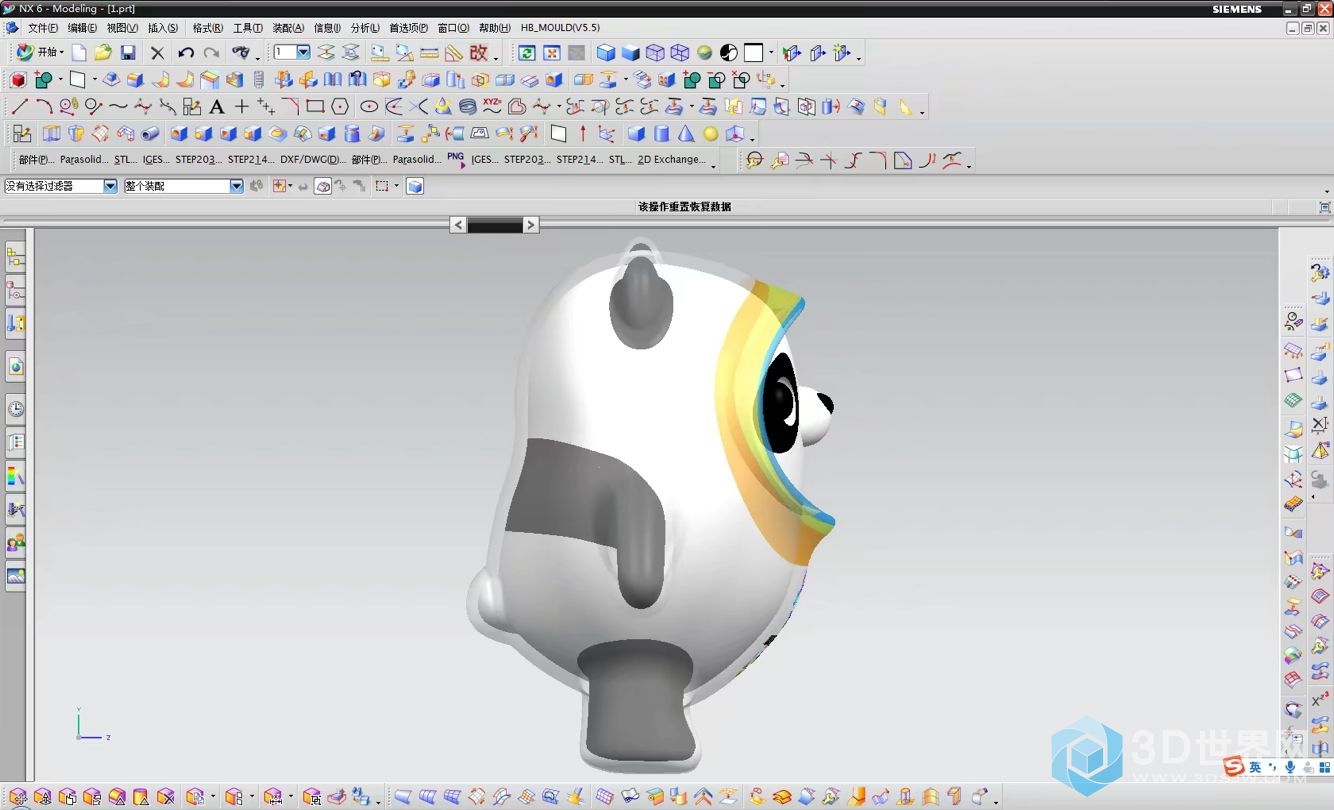The height and width of the screenshot is (810, 1334).
Task: Click the DXF/DWG(D)... button
Action: click(x=313, y=159)
